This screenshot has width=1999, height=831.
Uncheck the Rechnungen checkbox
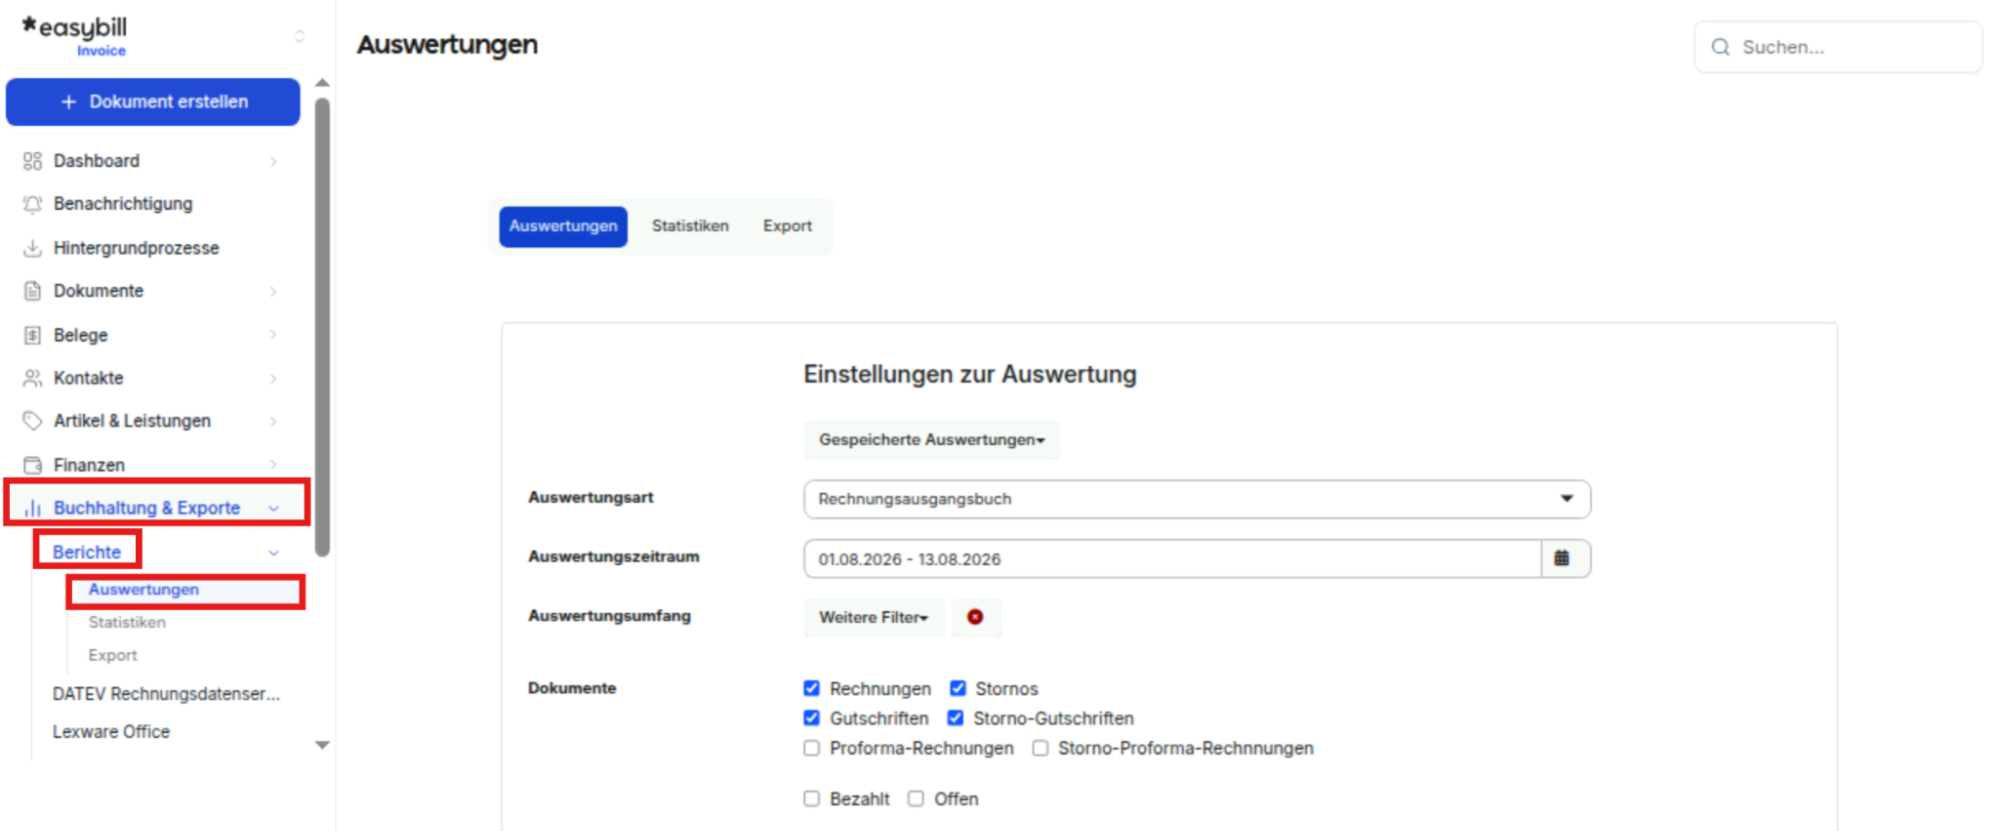coord(811,688)
